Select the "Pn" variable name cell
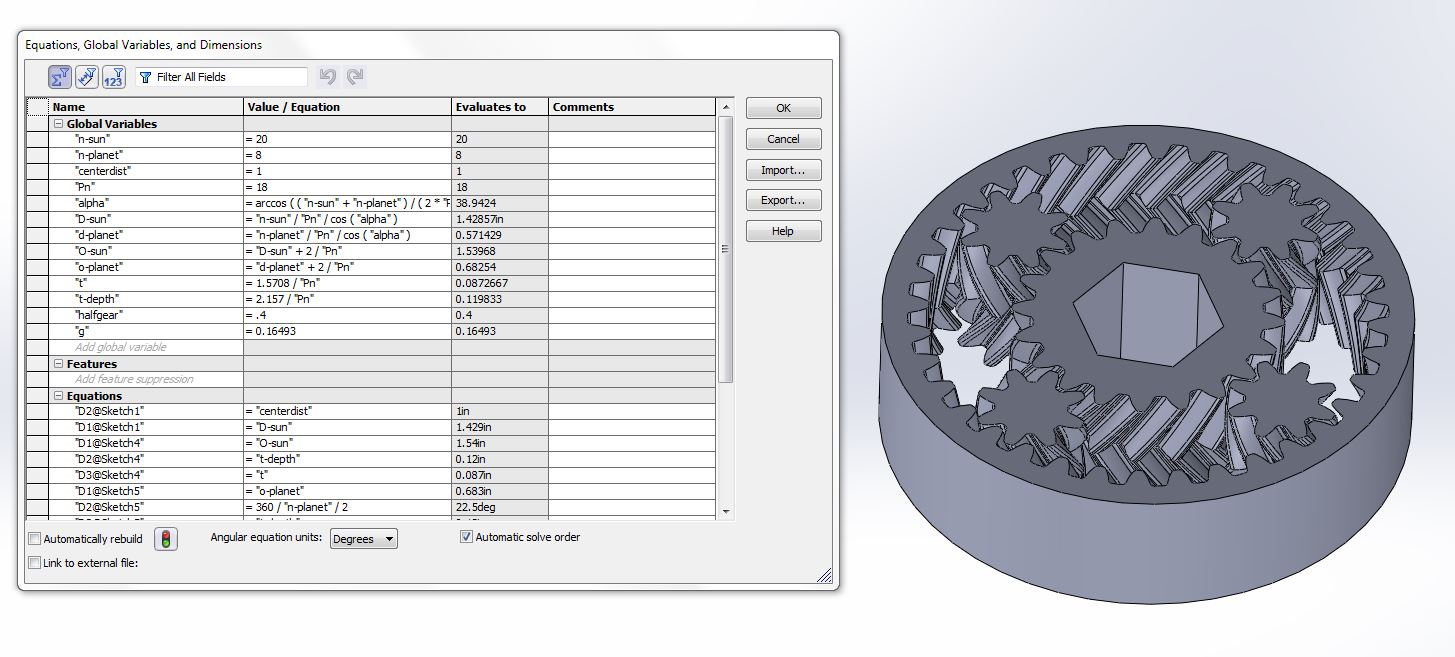 coord(146,187)
